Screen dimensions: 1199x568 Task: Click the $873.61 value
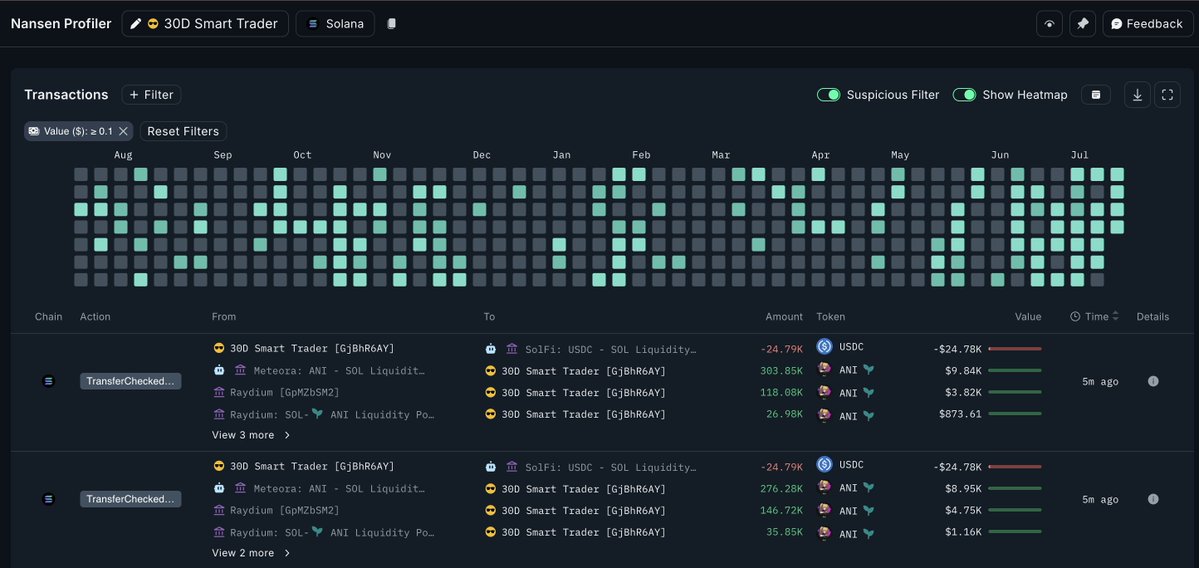[x=960, y=414]
